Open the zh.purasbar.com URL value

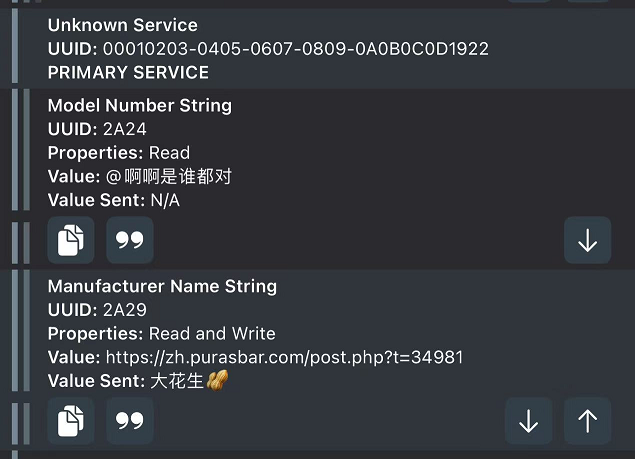[283, 357]
